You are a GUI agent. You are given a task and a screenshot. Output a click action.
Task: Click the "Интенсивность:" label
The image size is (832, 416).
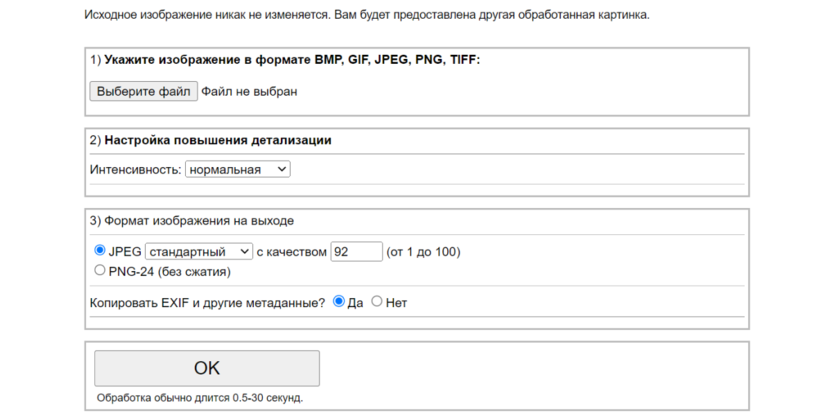click(x=135, y=170)
